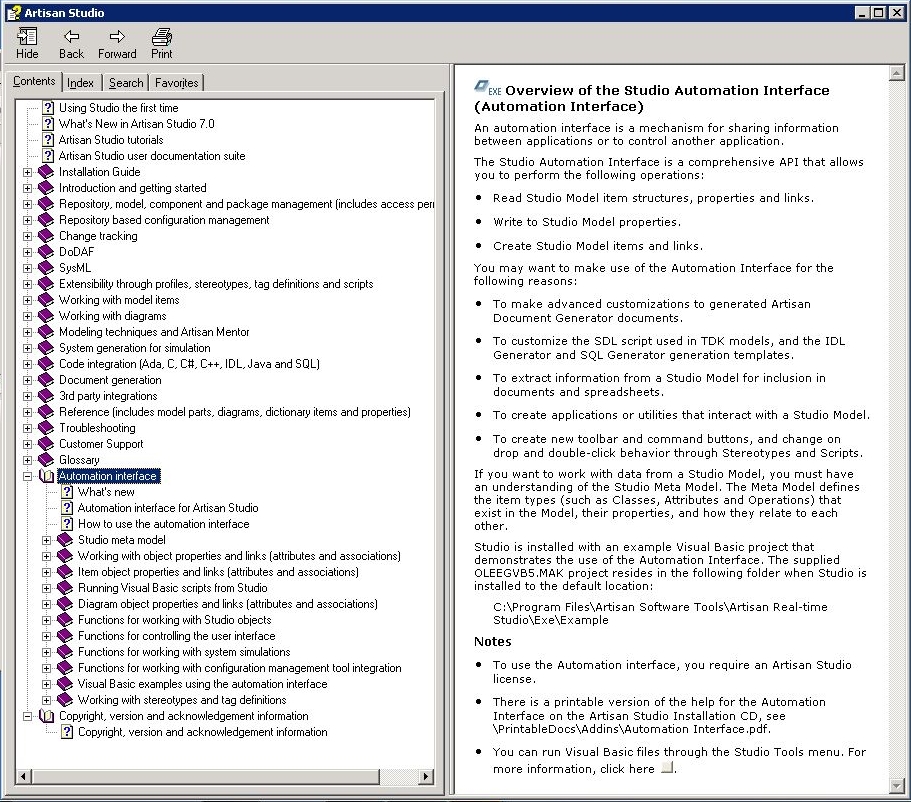Expand Functions for working with Studio objects
This screenshot has height=802, width=911.
pos(46,620)
